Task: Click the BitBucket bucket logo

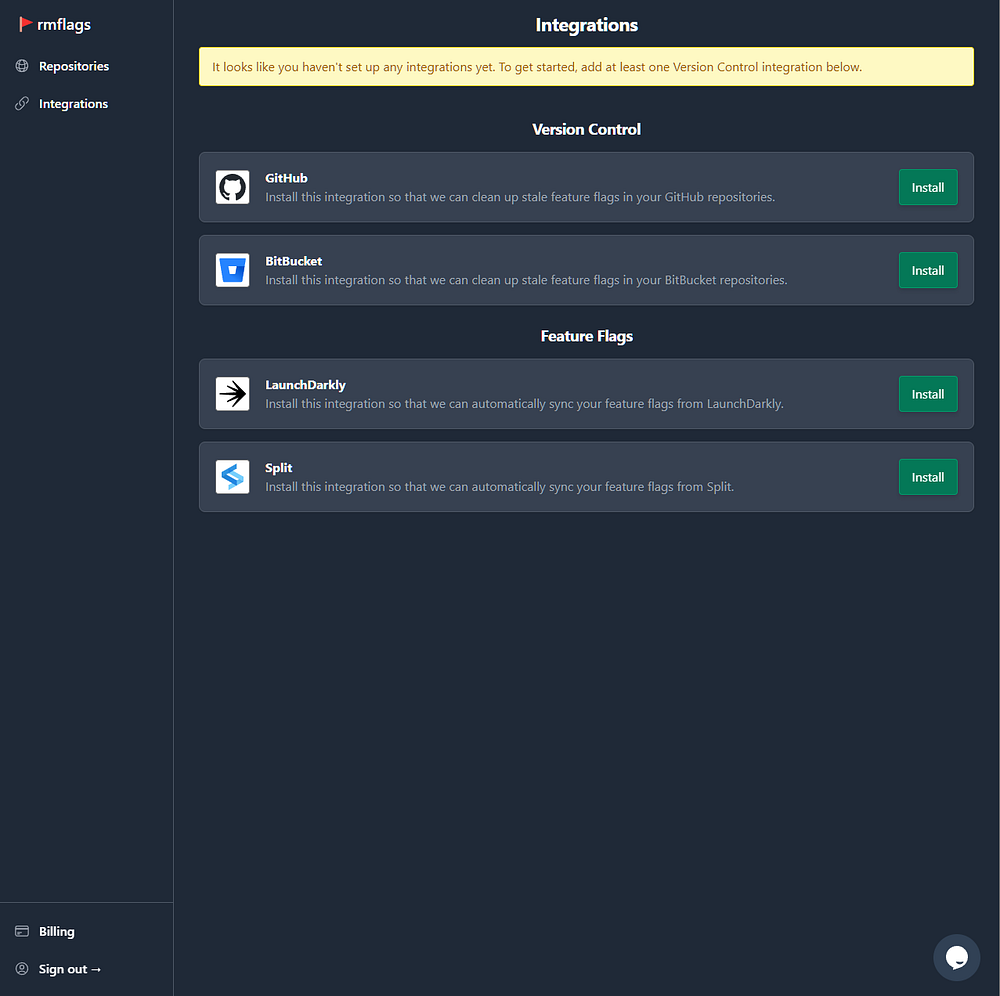Action: point(233,270)
